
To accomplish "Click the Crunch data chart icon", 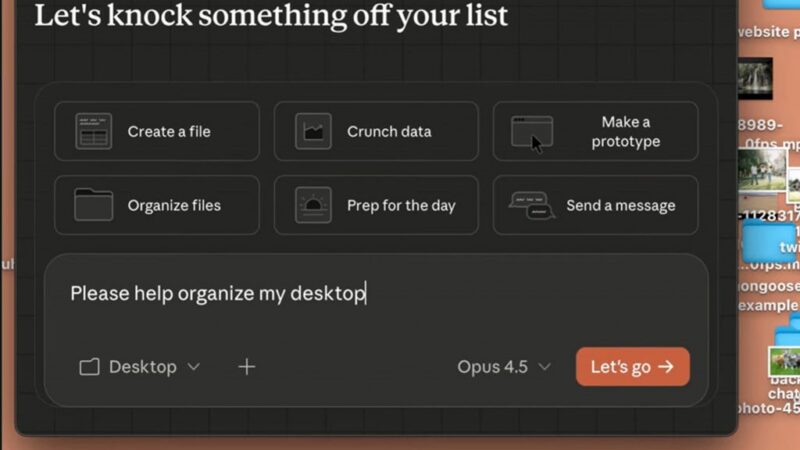I will pyautogui.click(x=313, y=131).
